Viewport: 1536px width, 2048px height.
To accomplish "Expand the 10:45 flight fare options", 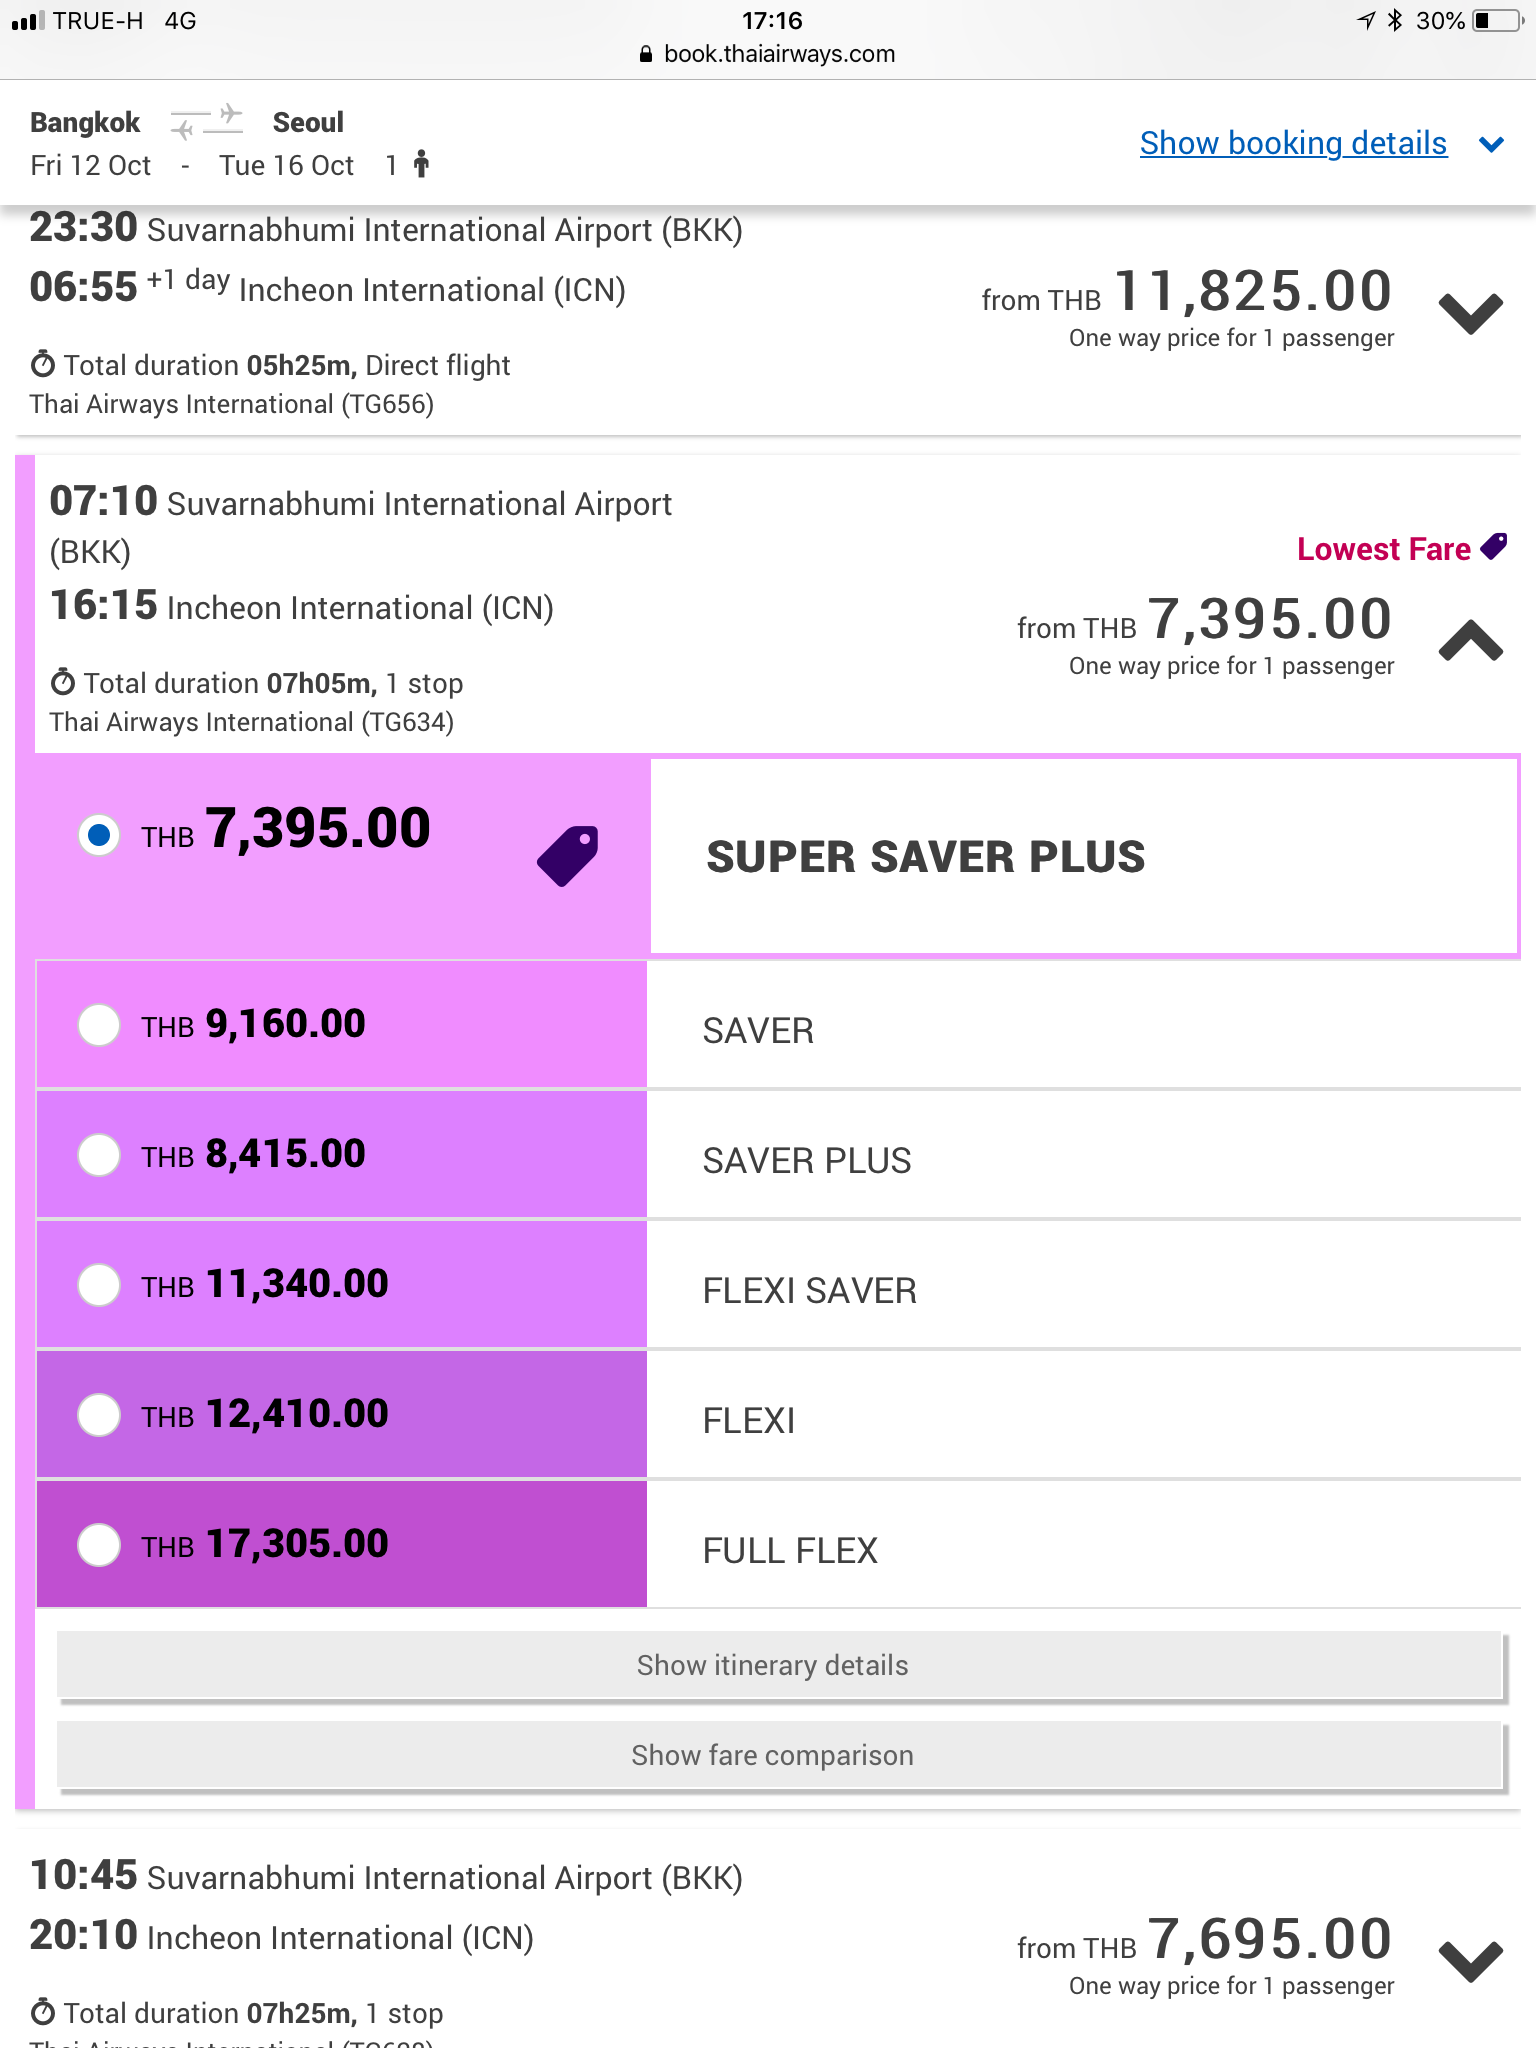I will click(x=1471, y=1962).
